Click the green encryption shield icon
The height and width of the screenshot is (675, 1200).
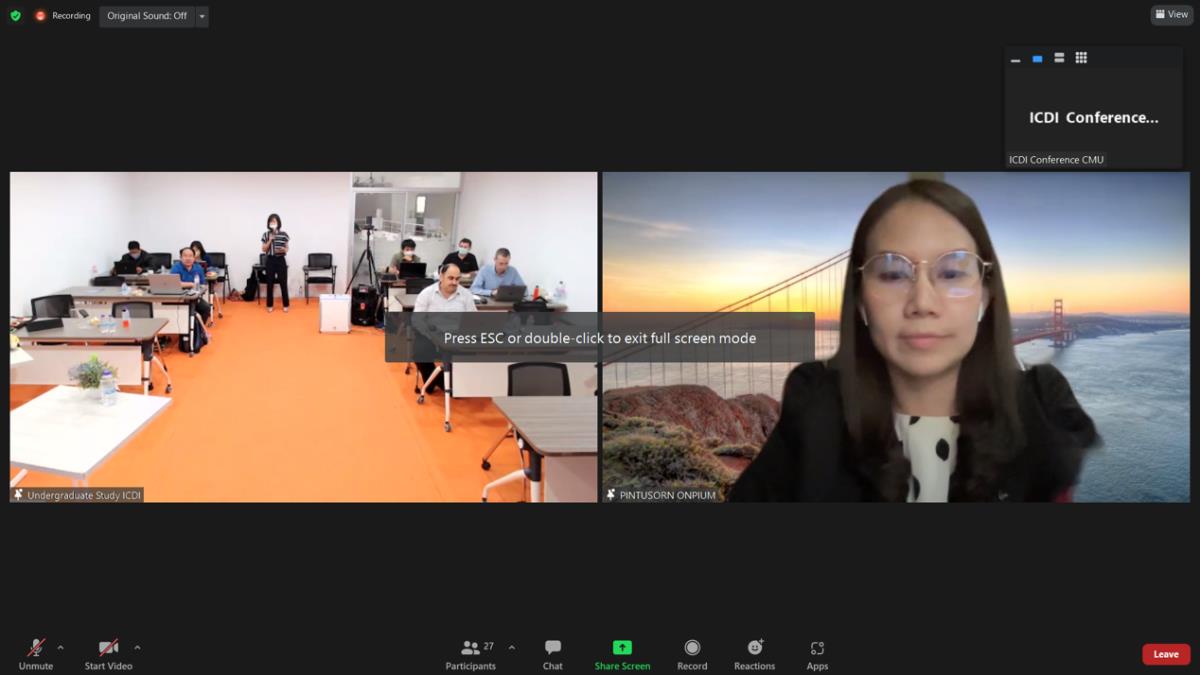(15, 16)
